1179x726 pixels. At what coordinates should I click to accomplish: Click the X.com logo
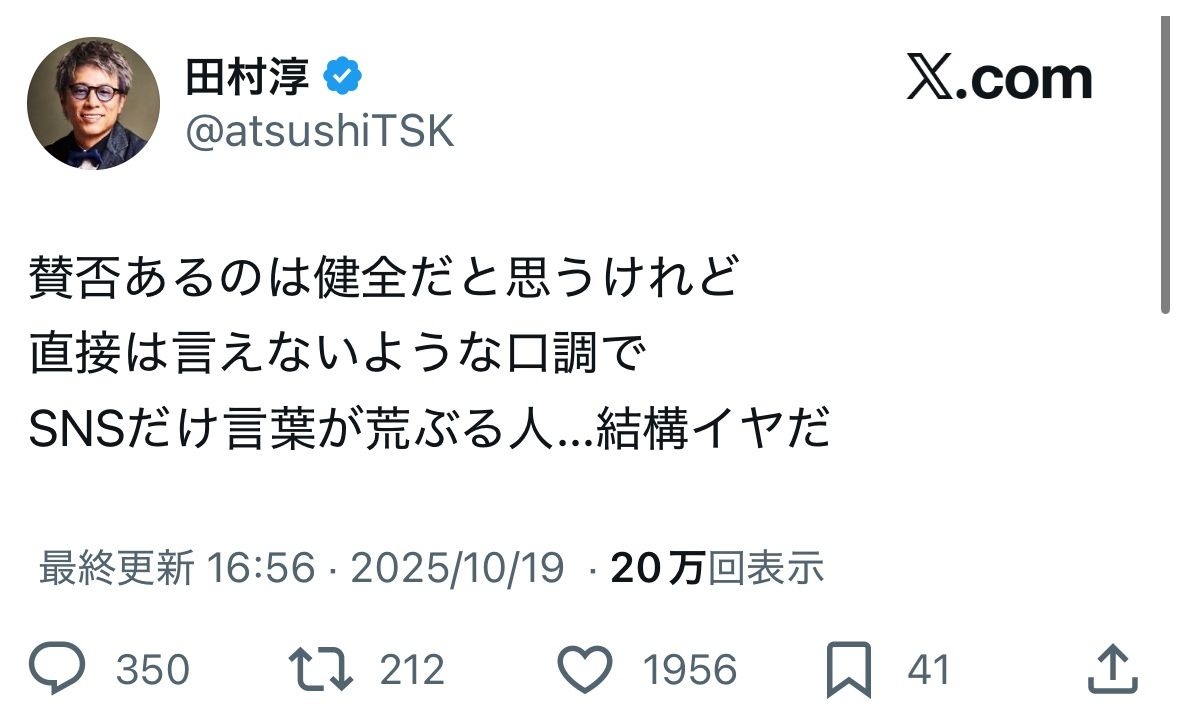click(998, 79)
